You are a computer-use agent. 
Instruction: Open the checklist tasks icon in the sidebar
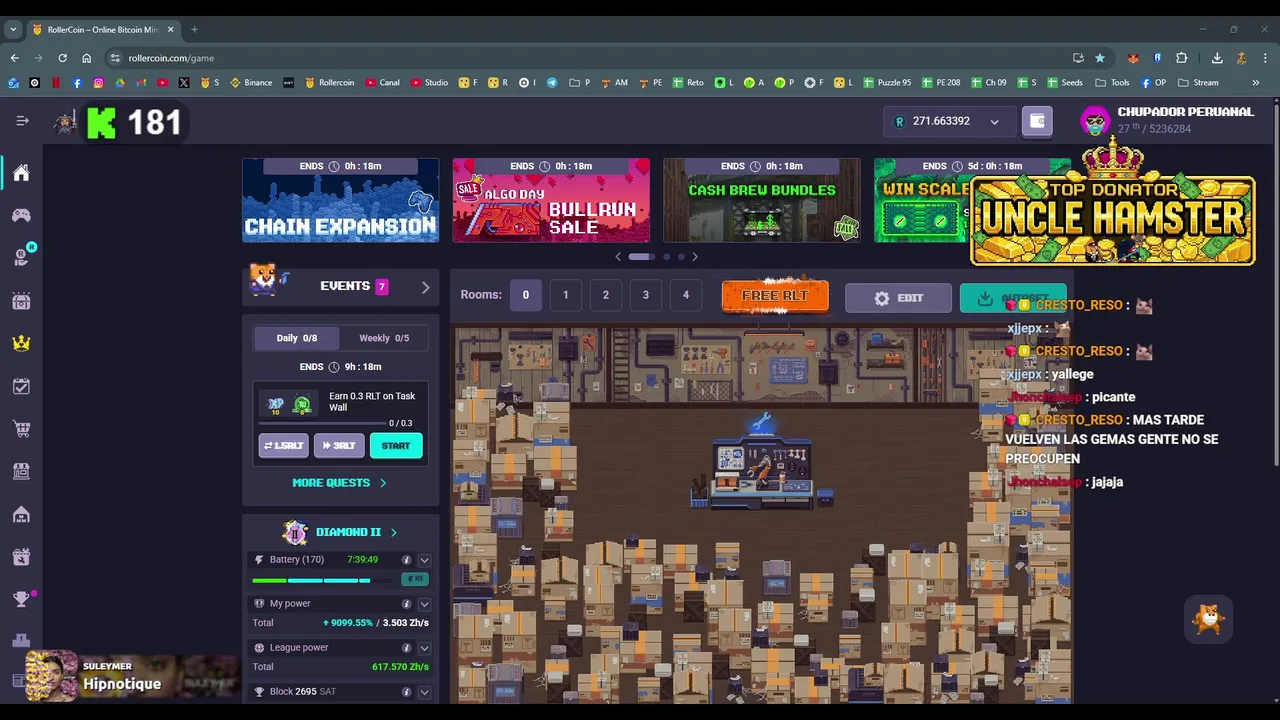coord(21,386)
